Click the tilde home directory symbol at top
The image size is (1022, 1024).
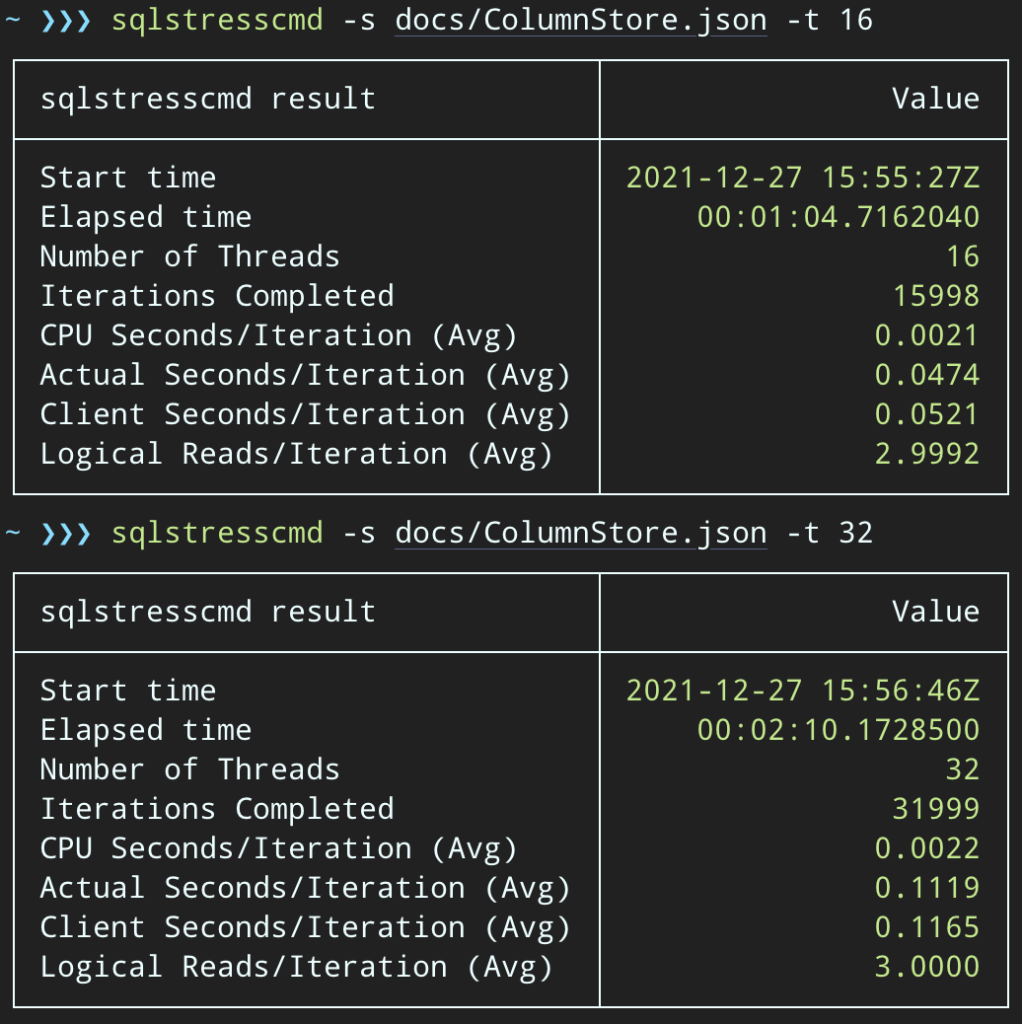[12, 20]
